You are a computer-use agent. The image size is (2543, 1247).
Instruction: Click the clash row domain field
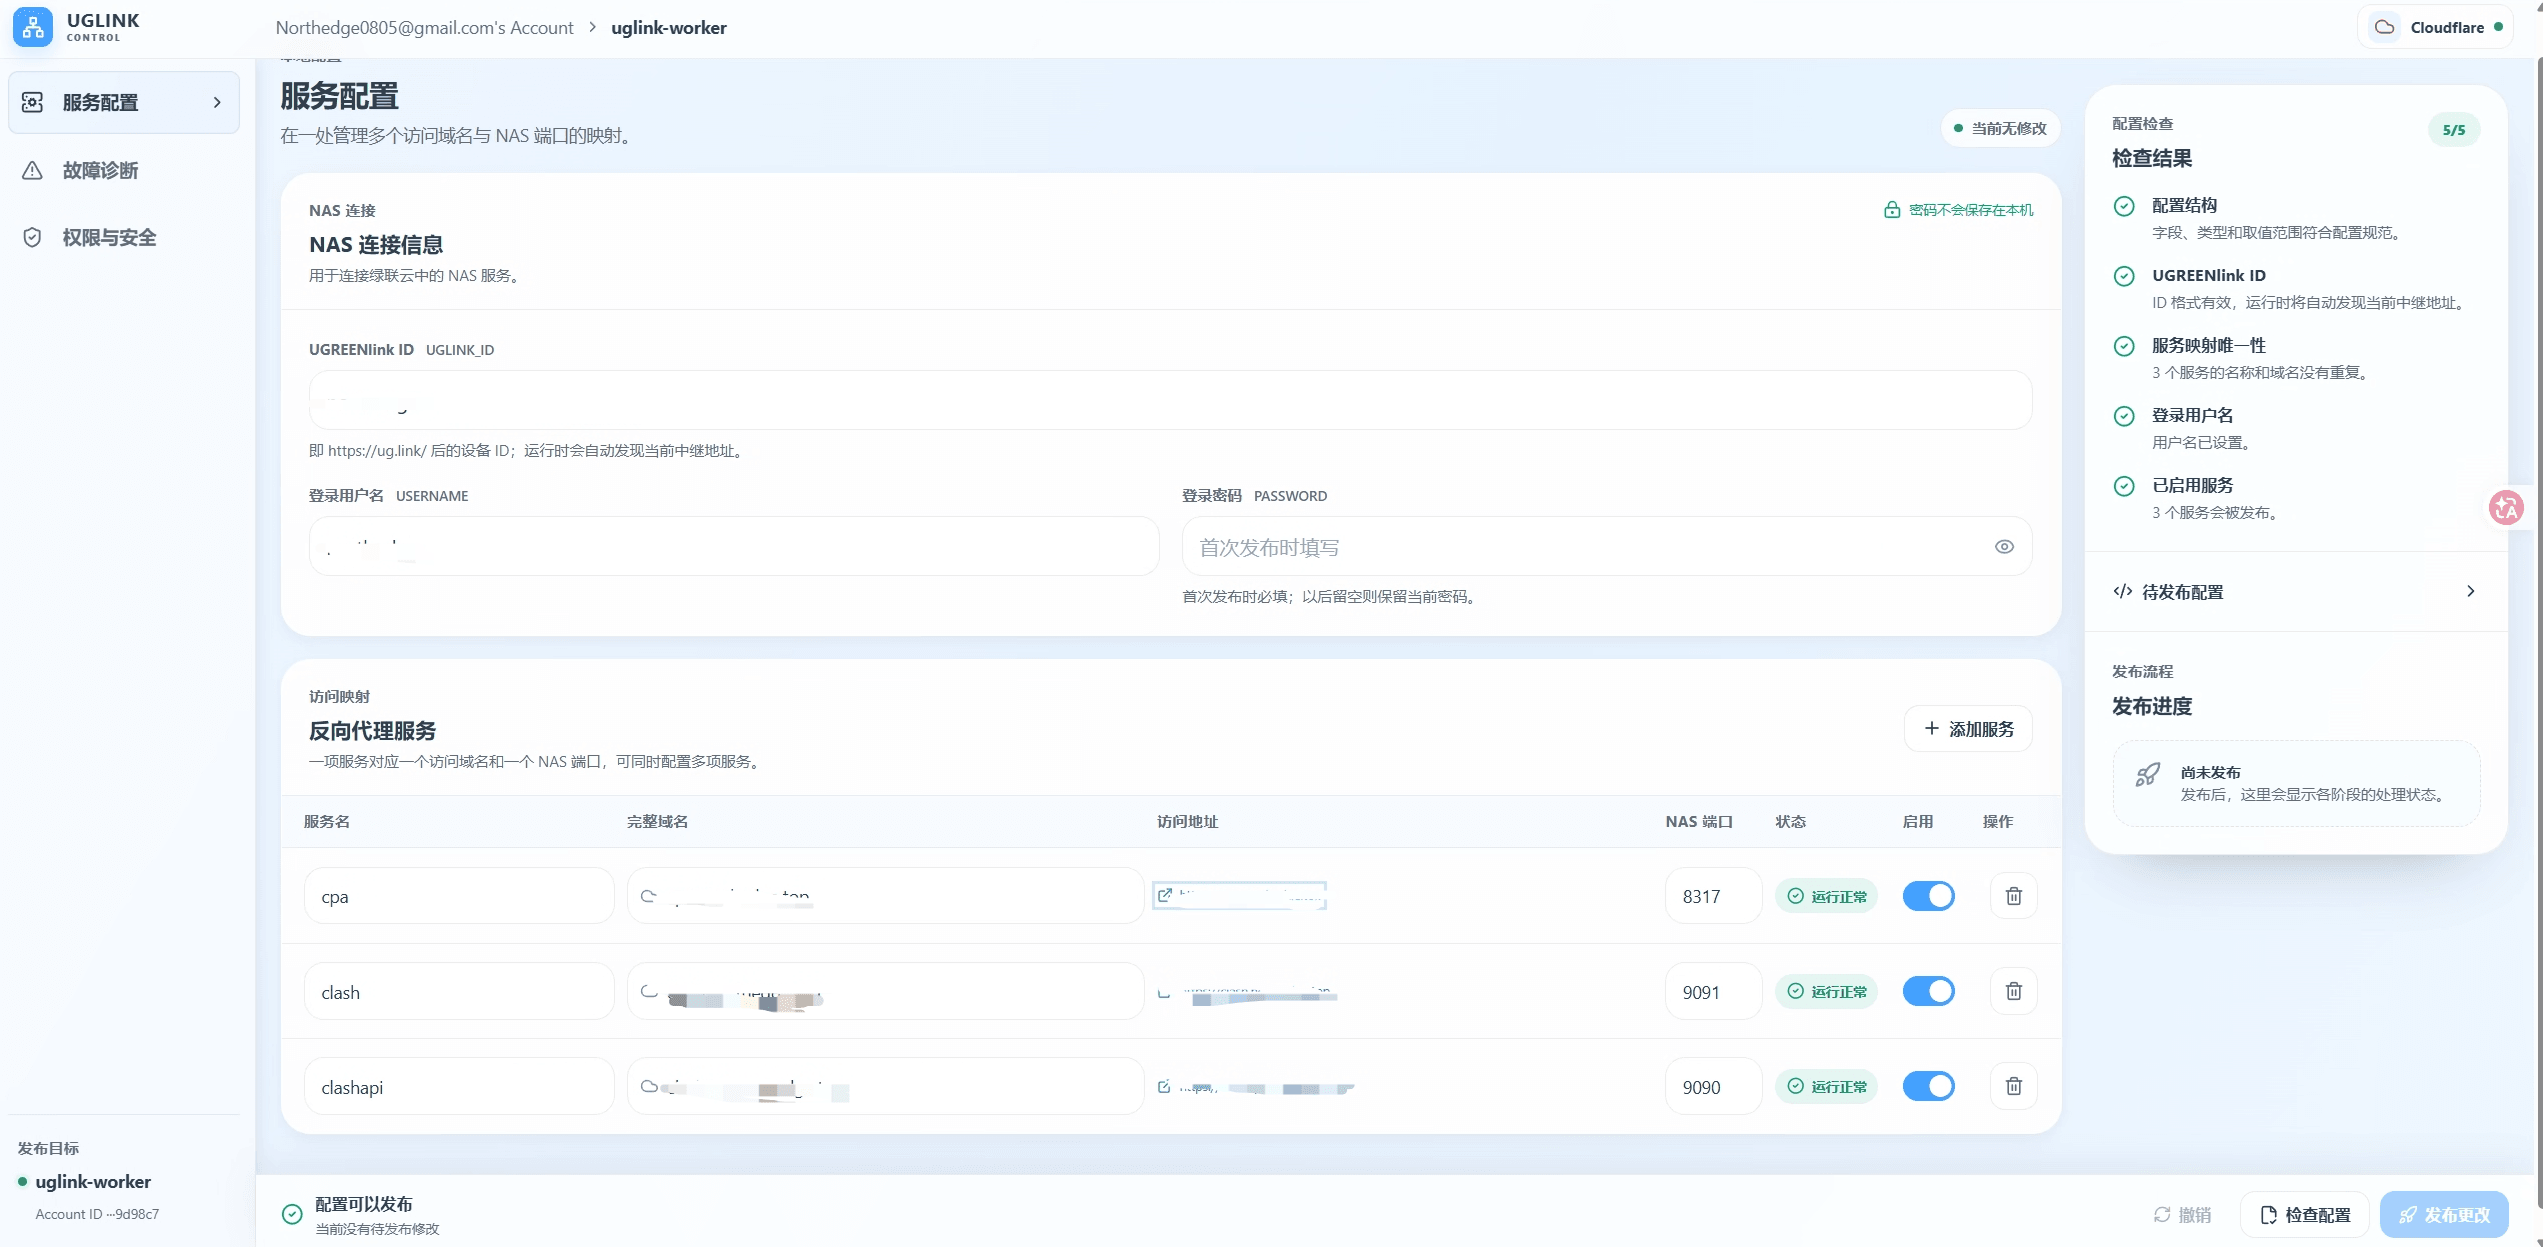pyautogui.click(x=885, y=991)
